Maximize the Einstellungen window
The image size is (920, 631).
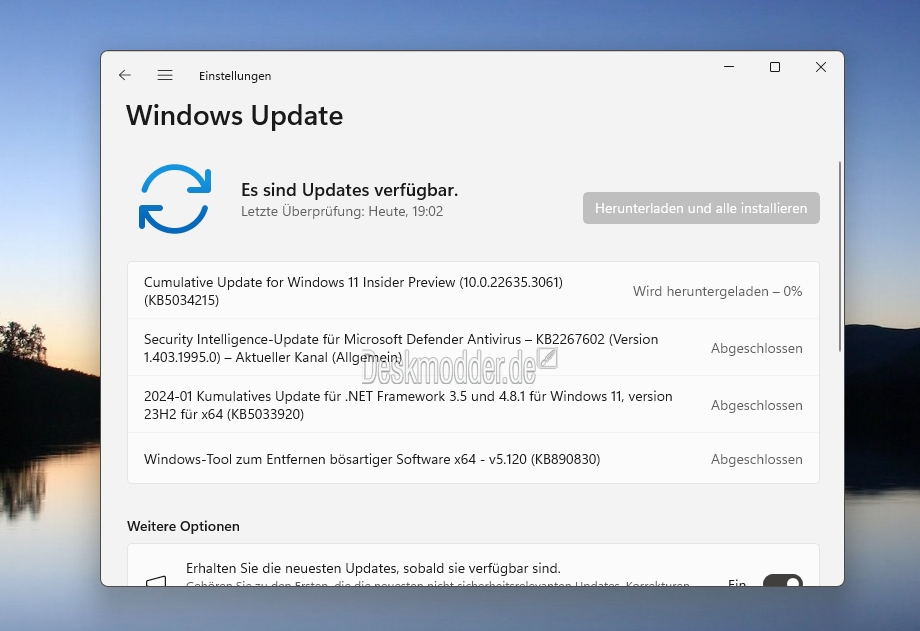coord(775,67)
